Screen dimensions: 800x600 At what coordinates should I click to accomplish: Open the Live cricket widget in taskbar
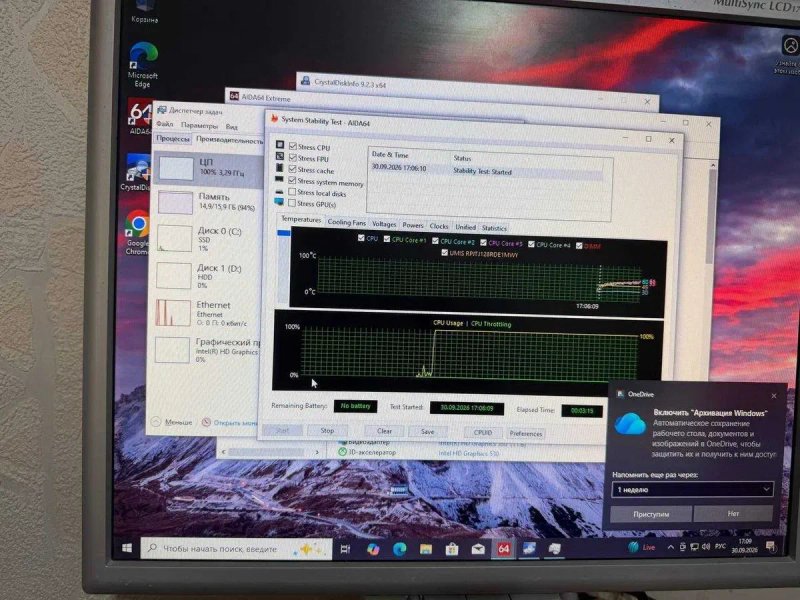click(641, 547)
